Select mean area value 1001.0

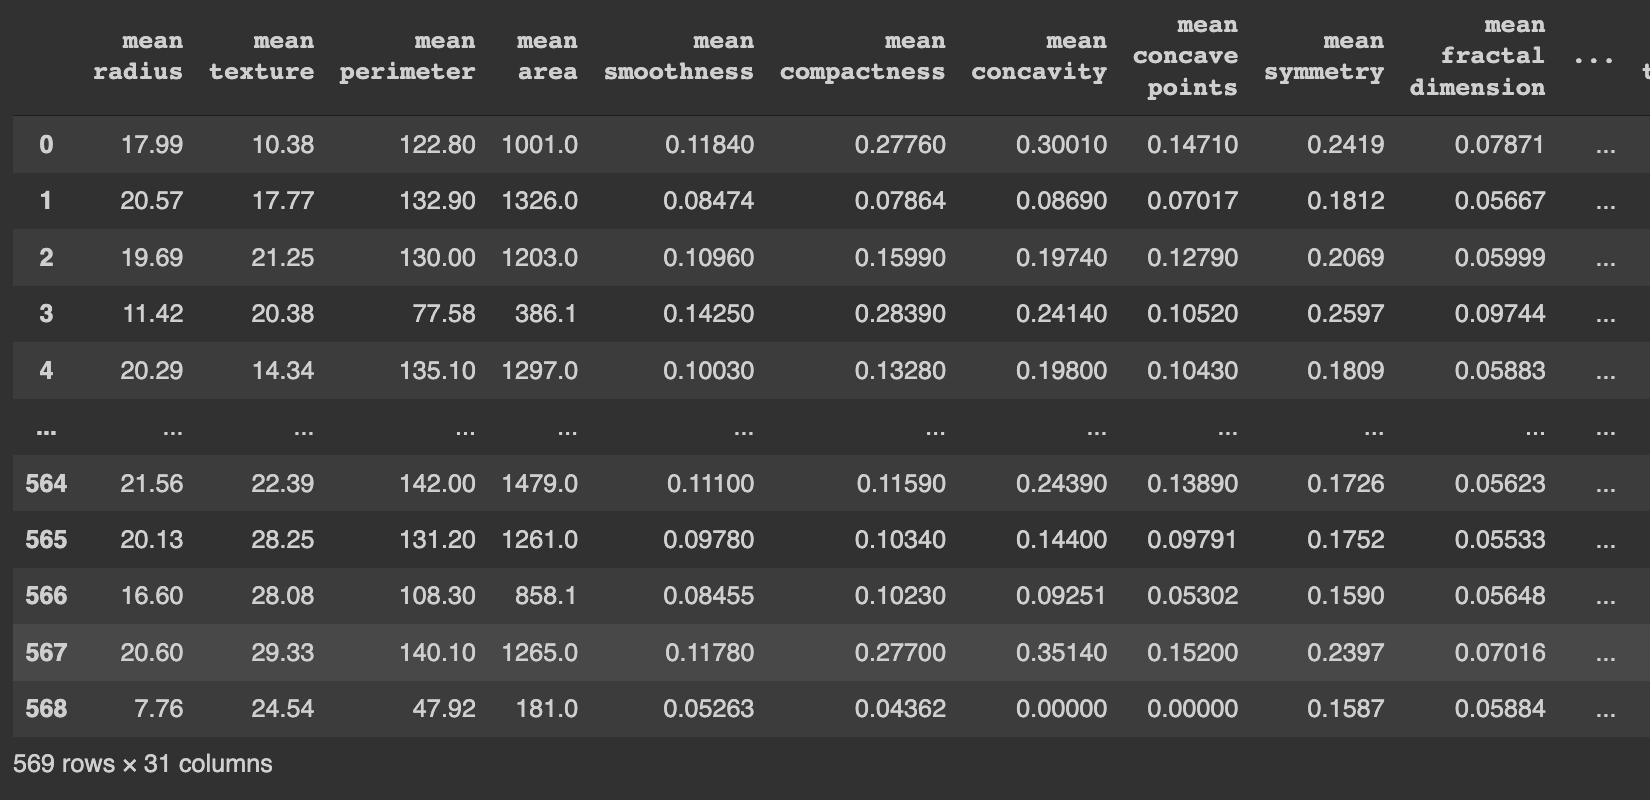coord(540,145)
